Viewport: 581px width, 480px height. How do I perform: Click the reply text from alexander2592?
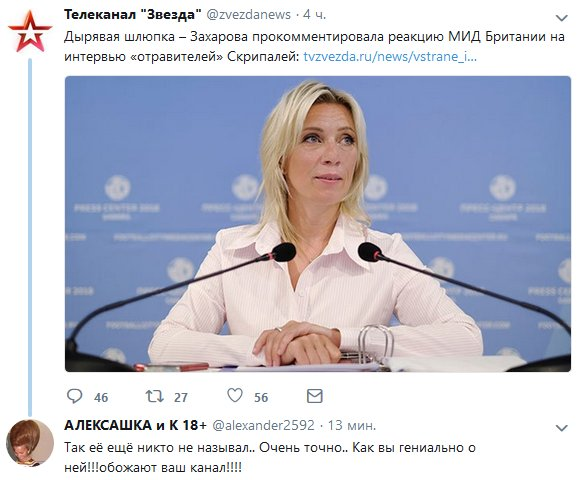tap(270, 457)
